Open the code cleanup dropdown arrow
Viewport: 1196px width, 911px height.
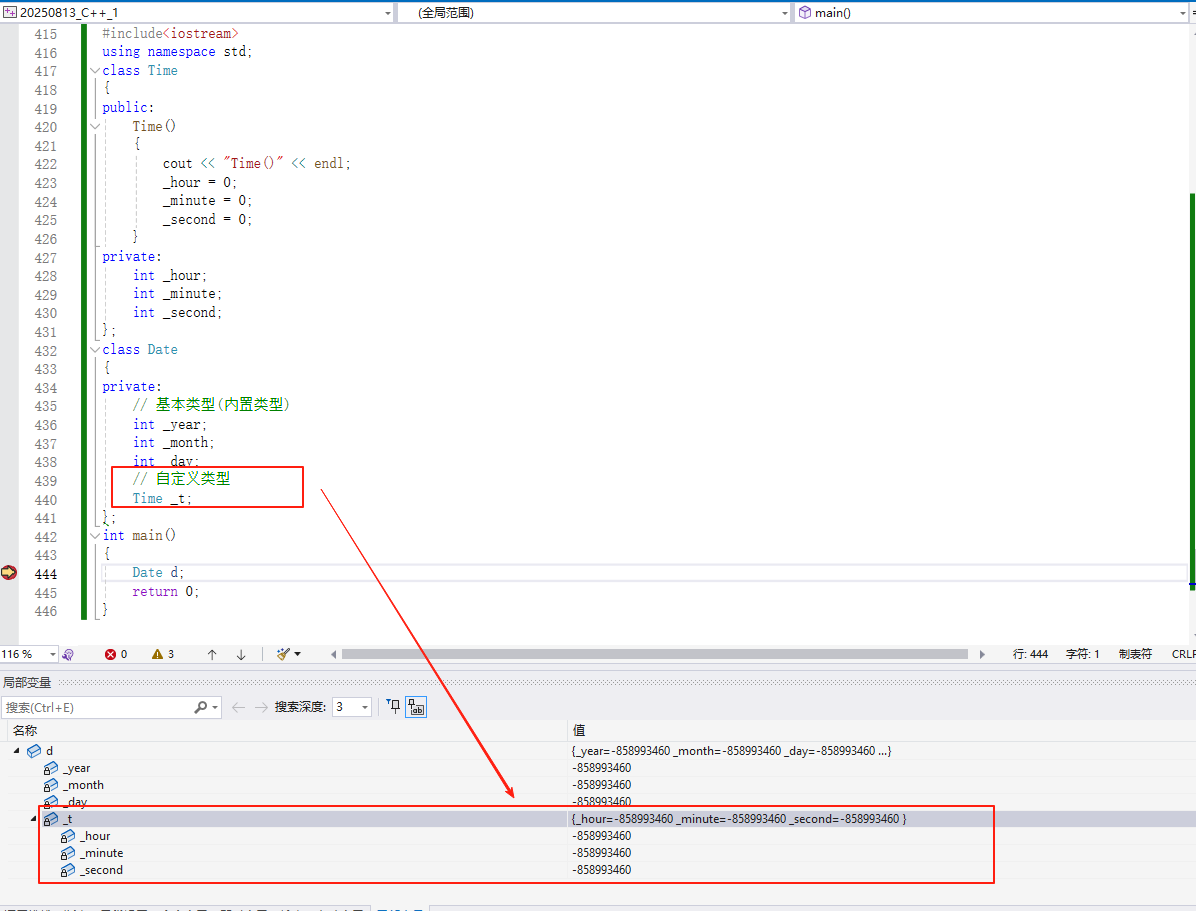click(297, 654)
